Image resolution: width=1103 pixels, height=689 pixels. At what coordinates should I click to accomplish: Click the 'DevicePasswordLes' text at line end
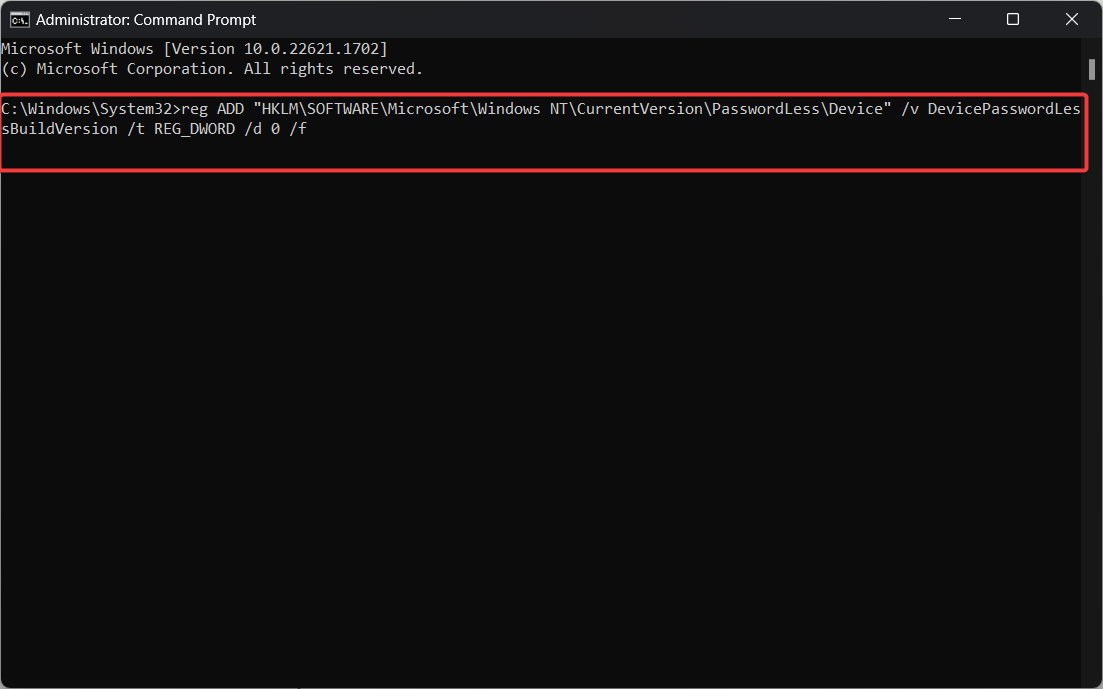(x=1004, y=108)
